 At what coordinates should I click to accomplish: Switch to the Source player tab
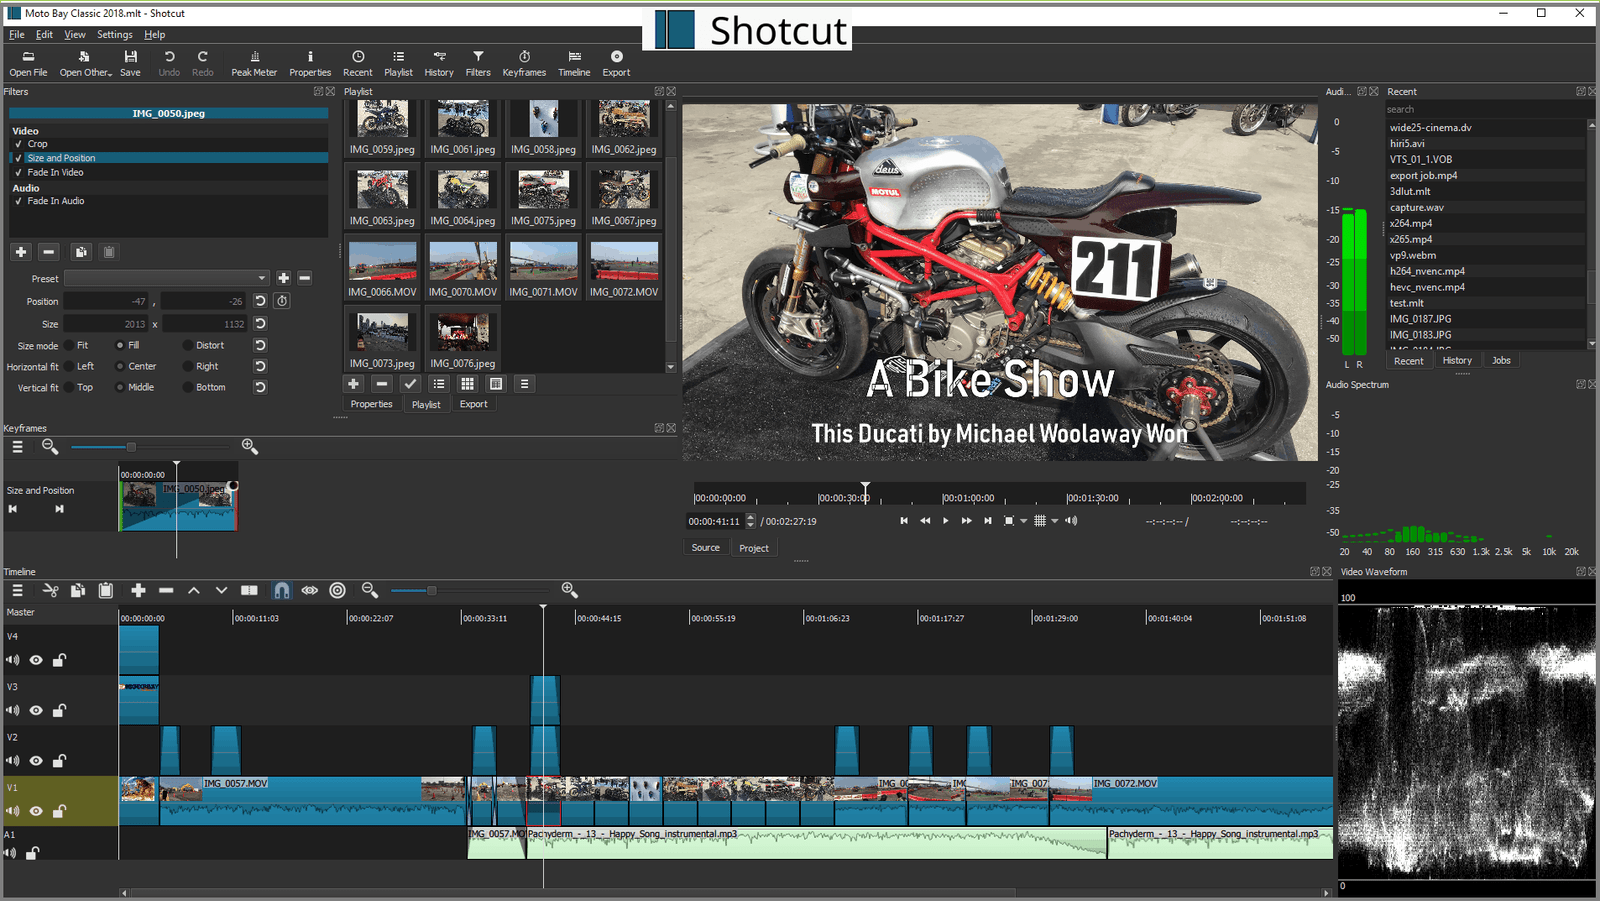[x=706, y=548]
